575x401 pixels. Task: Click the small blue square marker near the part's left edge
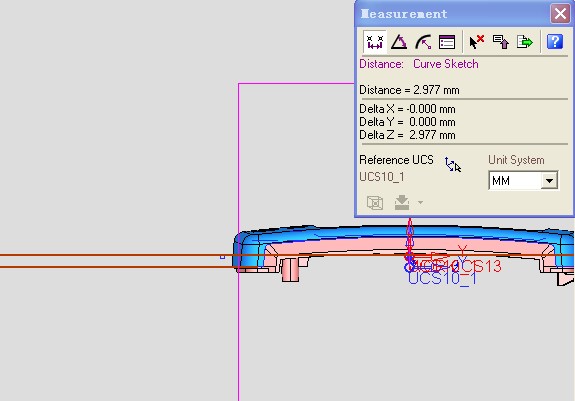[x=222, y=257]
